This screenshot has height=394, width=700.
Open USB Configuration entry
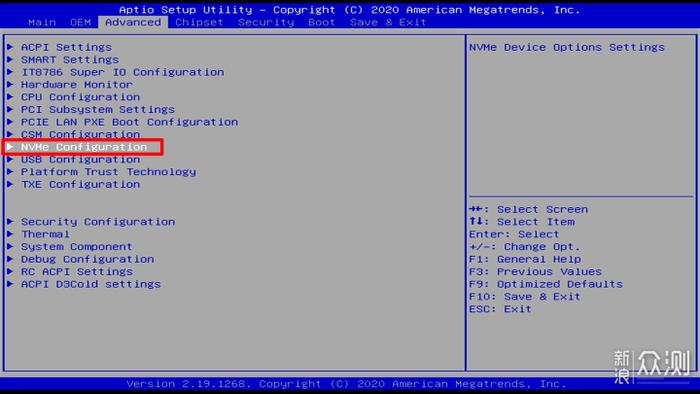tap(80, 160)
